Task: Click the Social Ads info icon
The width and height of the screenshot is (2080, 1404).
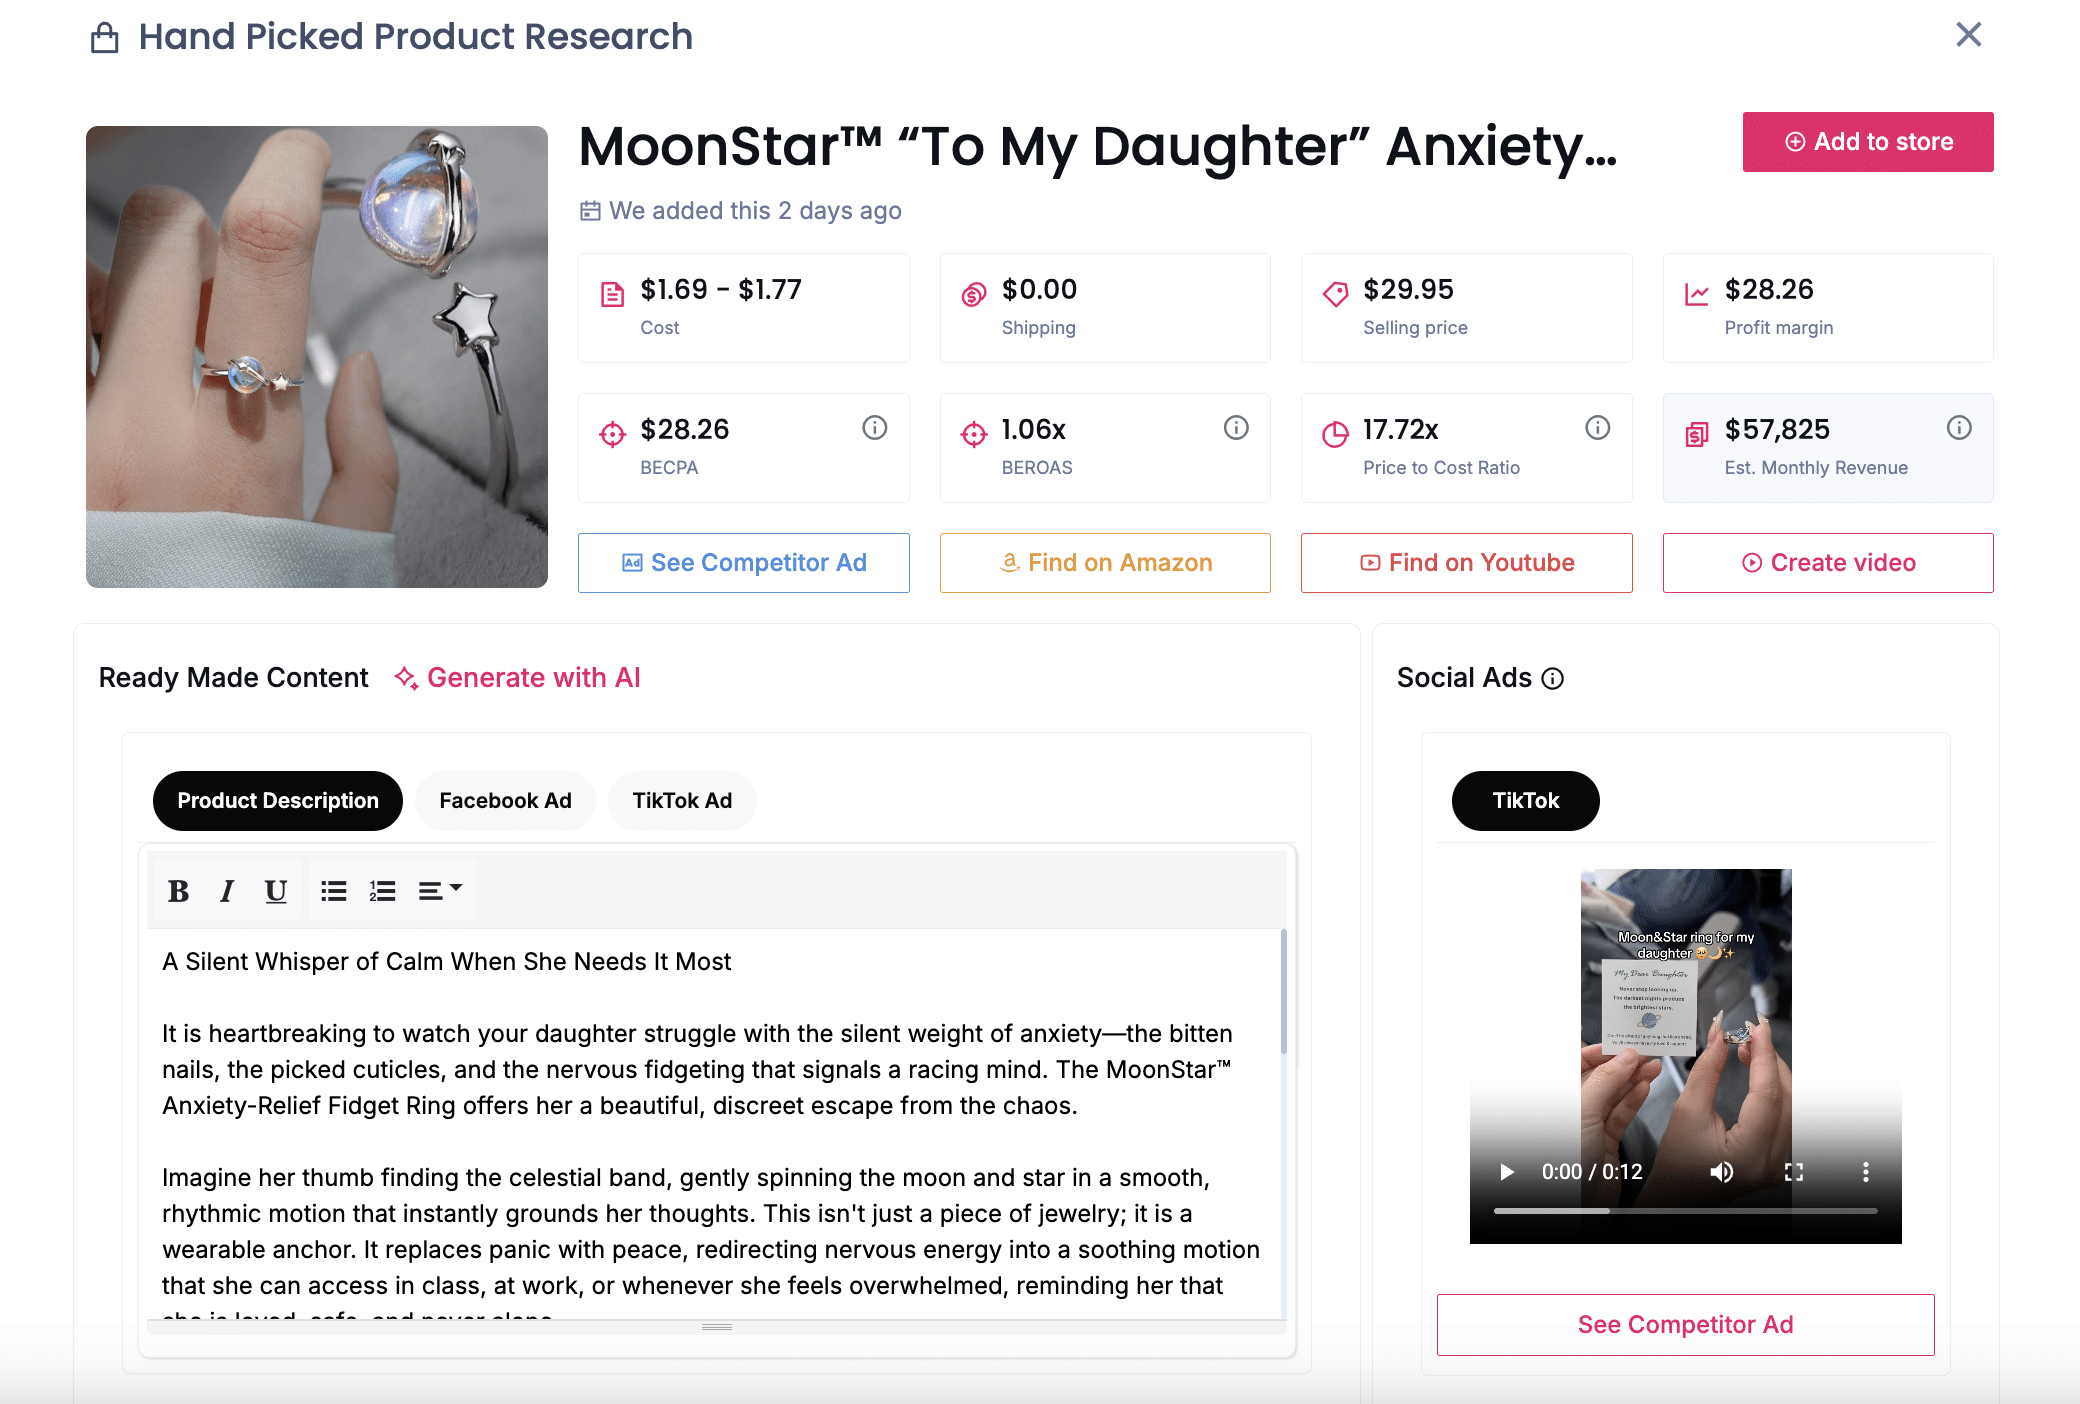Action: pyautogui.click(x=1553, y=679)
